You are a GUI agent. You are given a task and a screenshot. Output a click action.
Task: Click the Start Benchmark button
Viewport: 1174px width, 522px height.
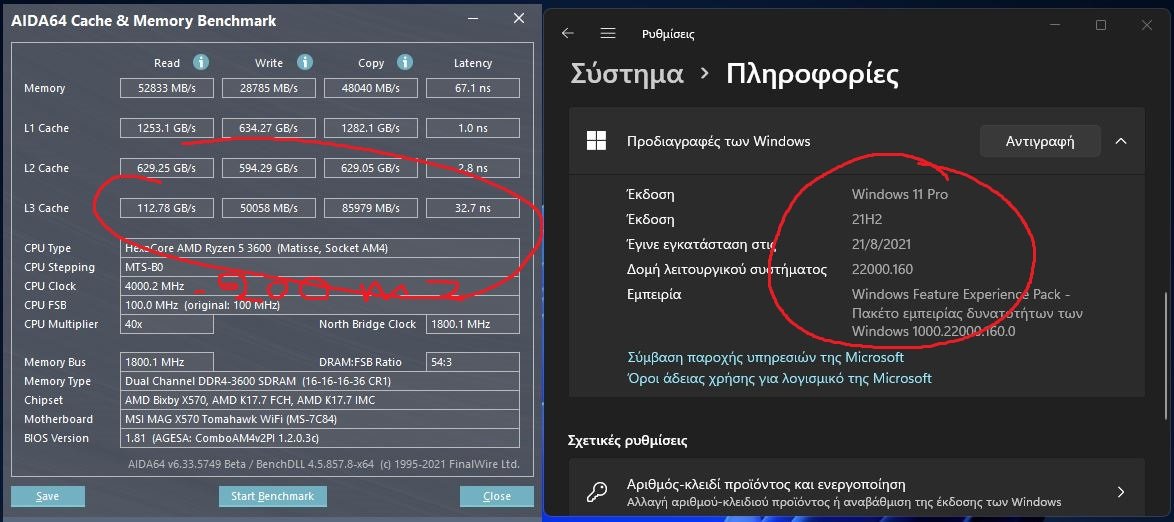273,496
